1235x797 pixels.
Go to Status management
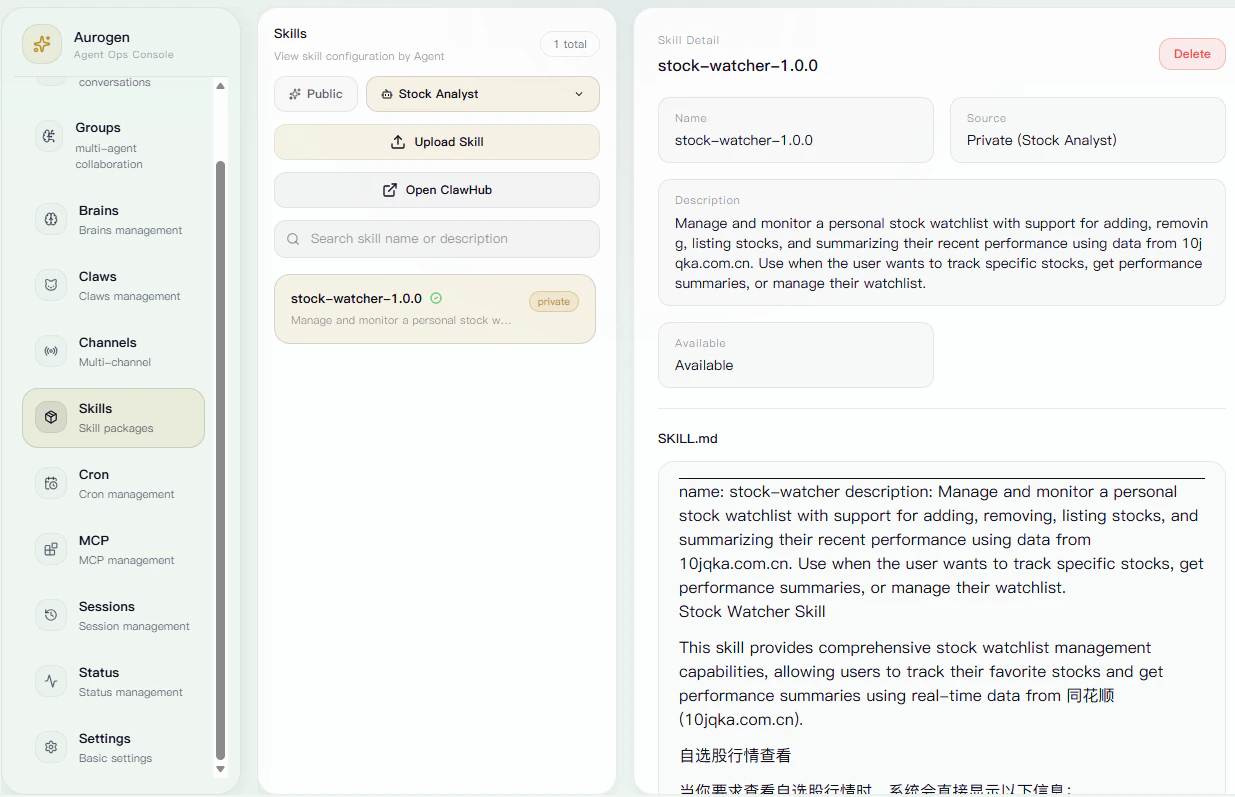(113, 682)
